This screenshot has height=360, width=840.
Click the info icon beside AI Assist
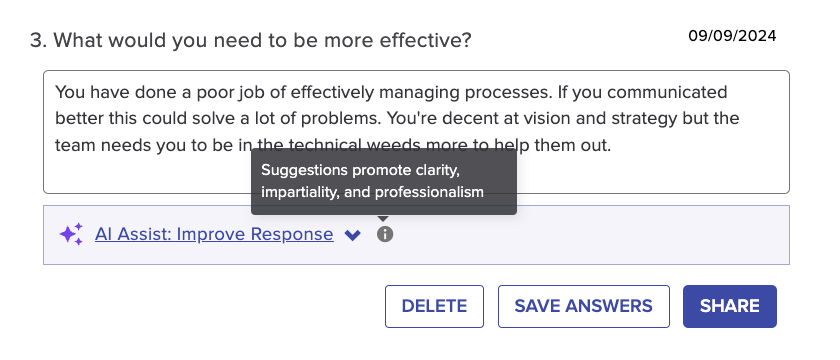385,234
